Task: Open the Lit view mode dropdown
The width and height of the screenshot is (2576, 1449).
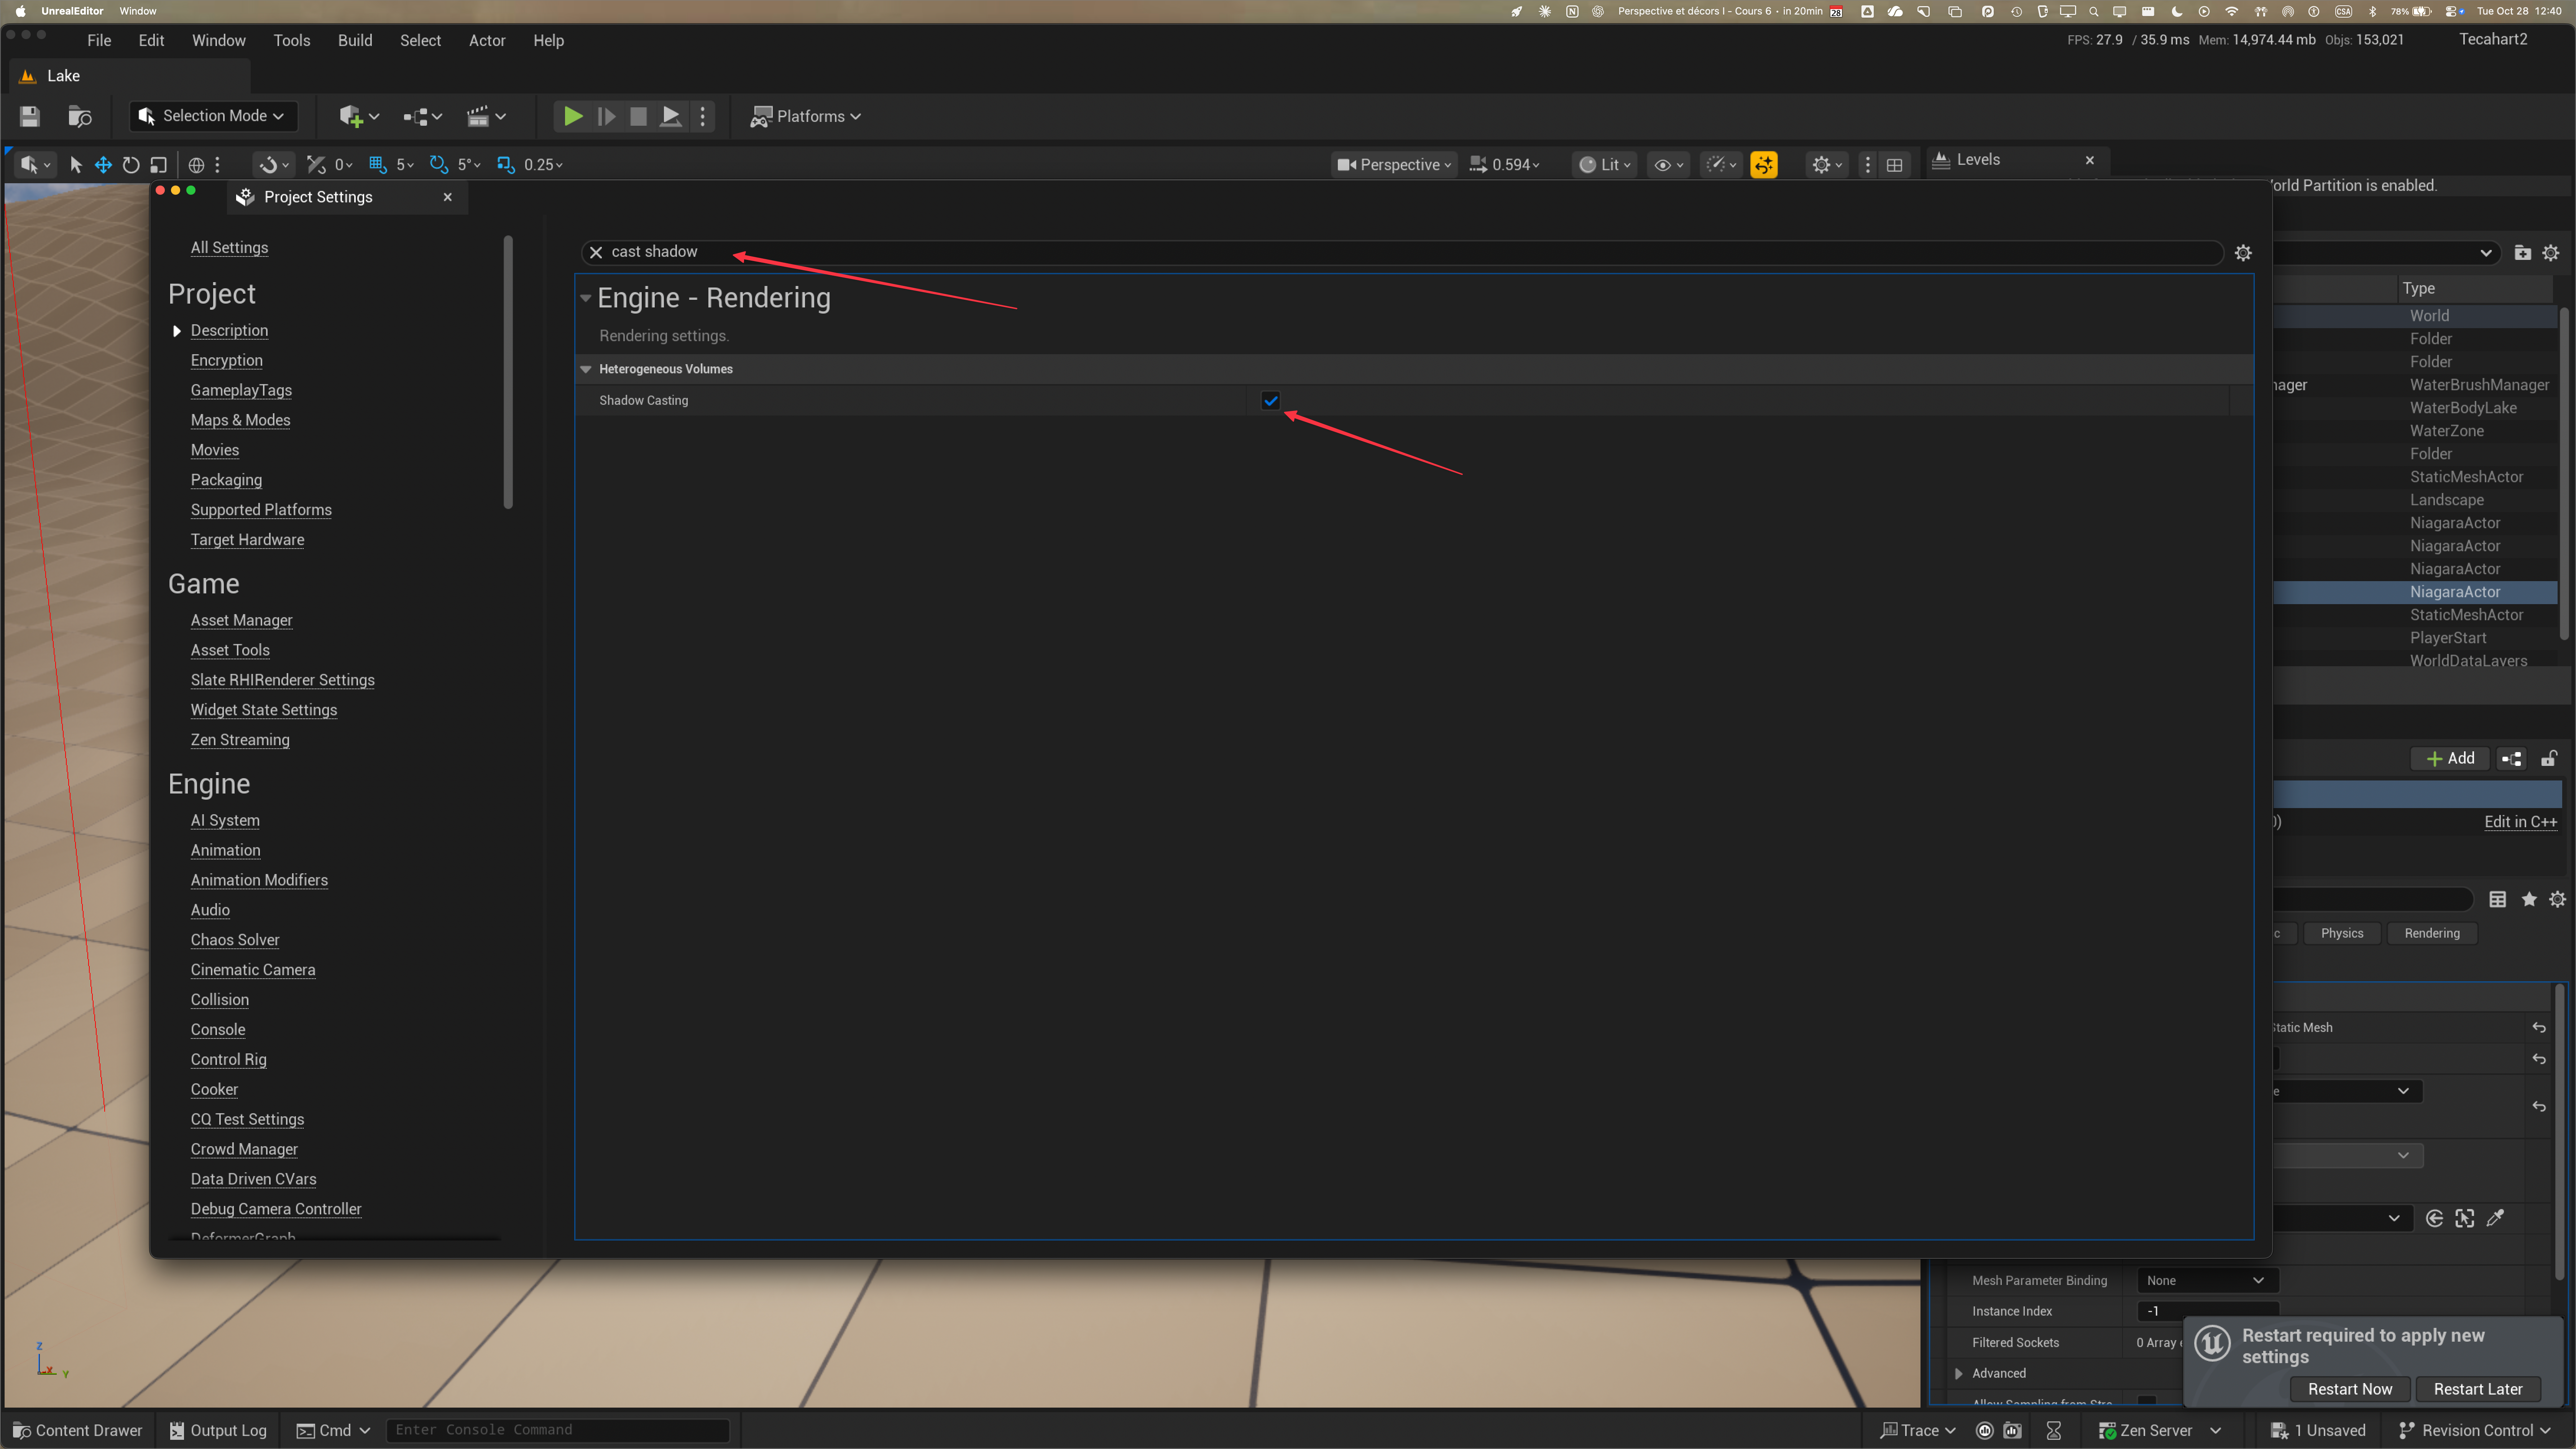Action: (1605, 165)
